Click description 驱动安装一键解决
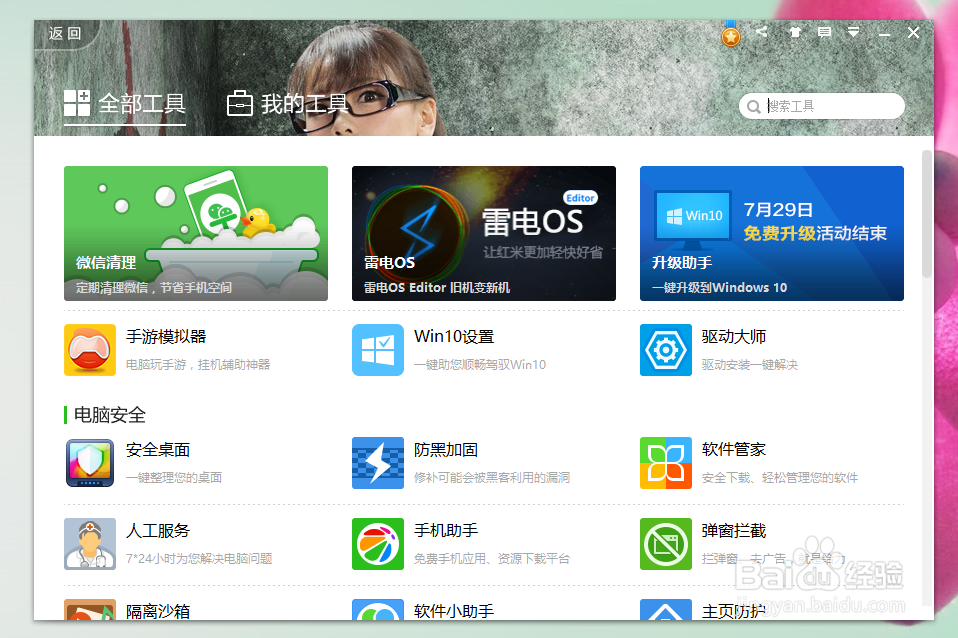 tap(750, 365)
